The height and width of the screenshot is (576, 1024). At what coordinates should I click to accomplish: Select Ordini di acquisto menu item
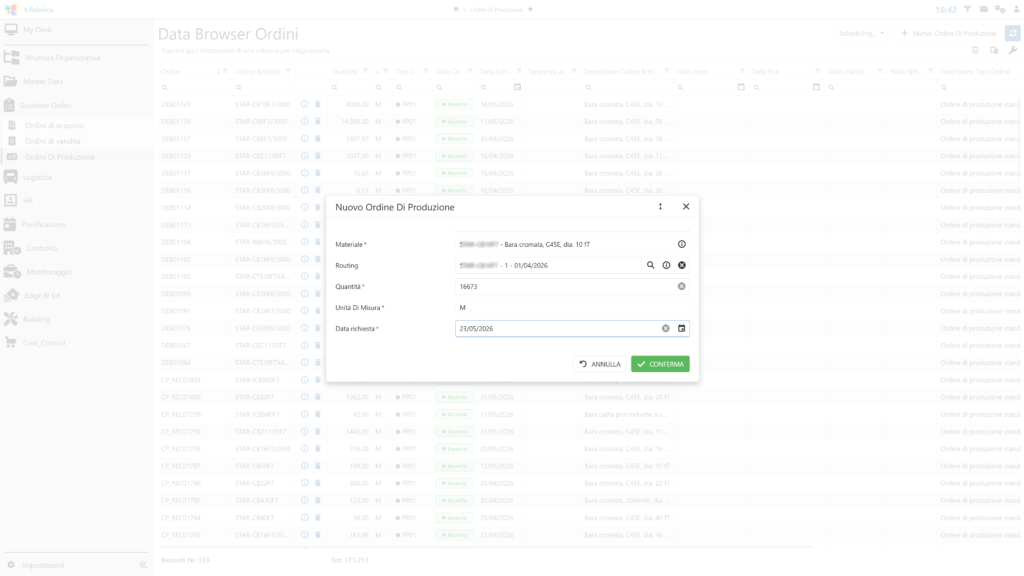[x=55, y=125]
